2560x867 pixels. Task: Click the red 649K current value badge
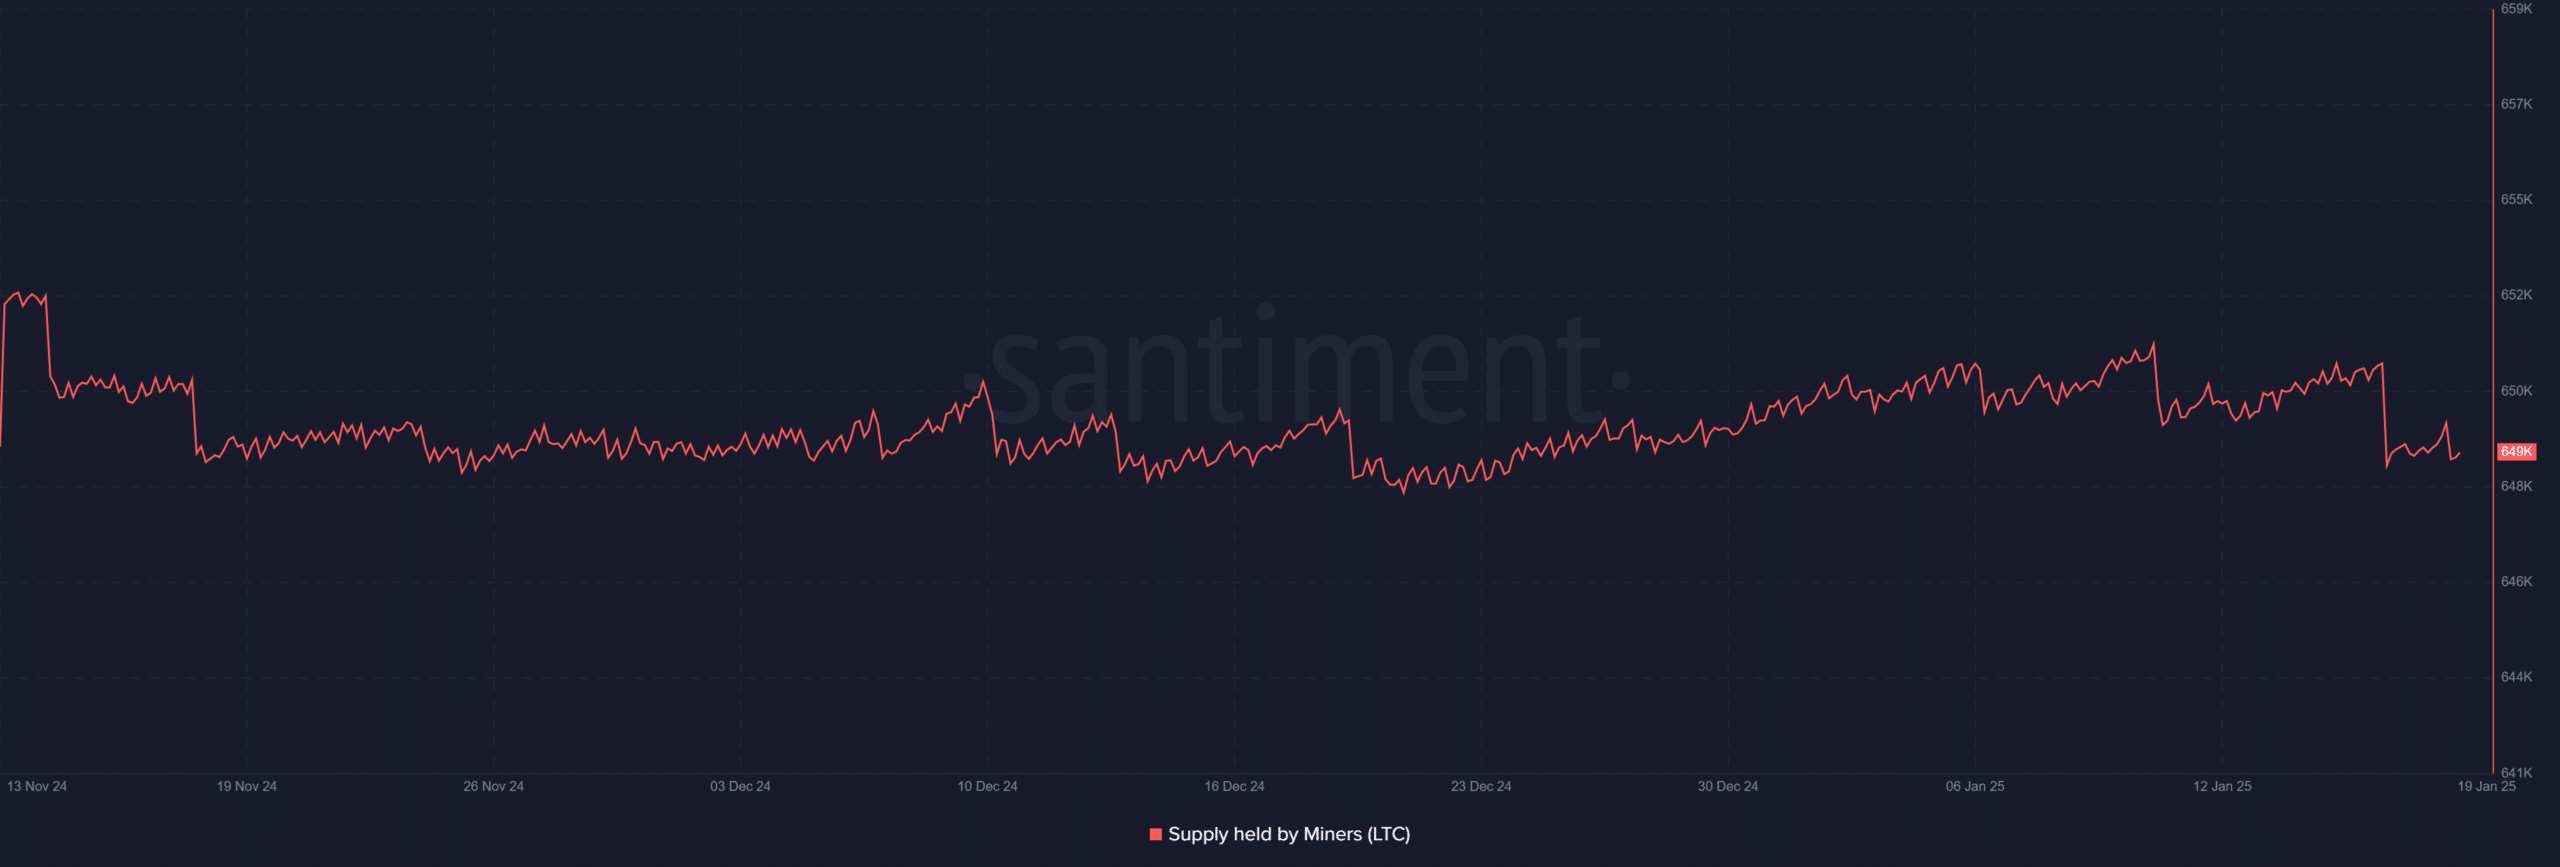click(2516, 452)
